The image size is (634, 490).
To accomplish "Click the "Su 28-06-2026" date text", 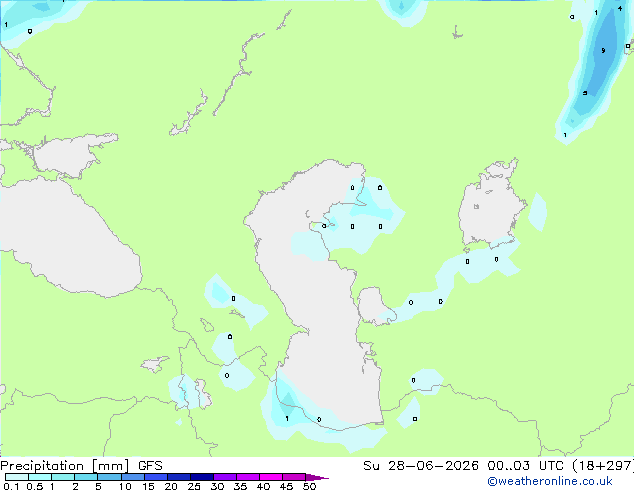I will pos(421,466).
